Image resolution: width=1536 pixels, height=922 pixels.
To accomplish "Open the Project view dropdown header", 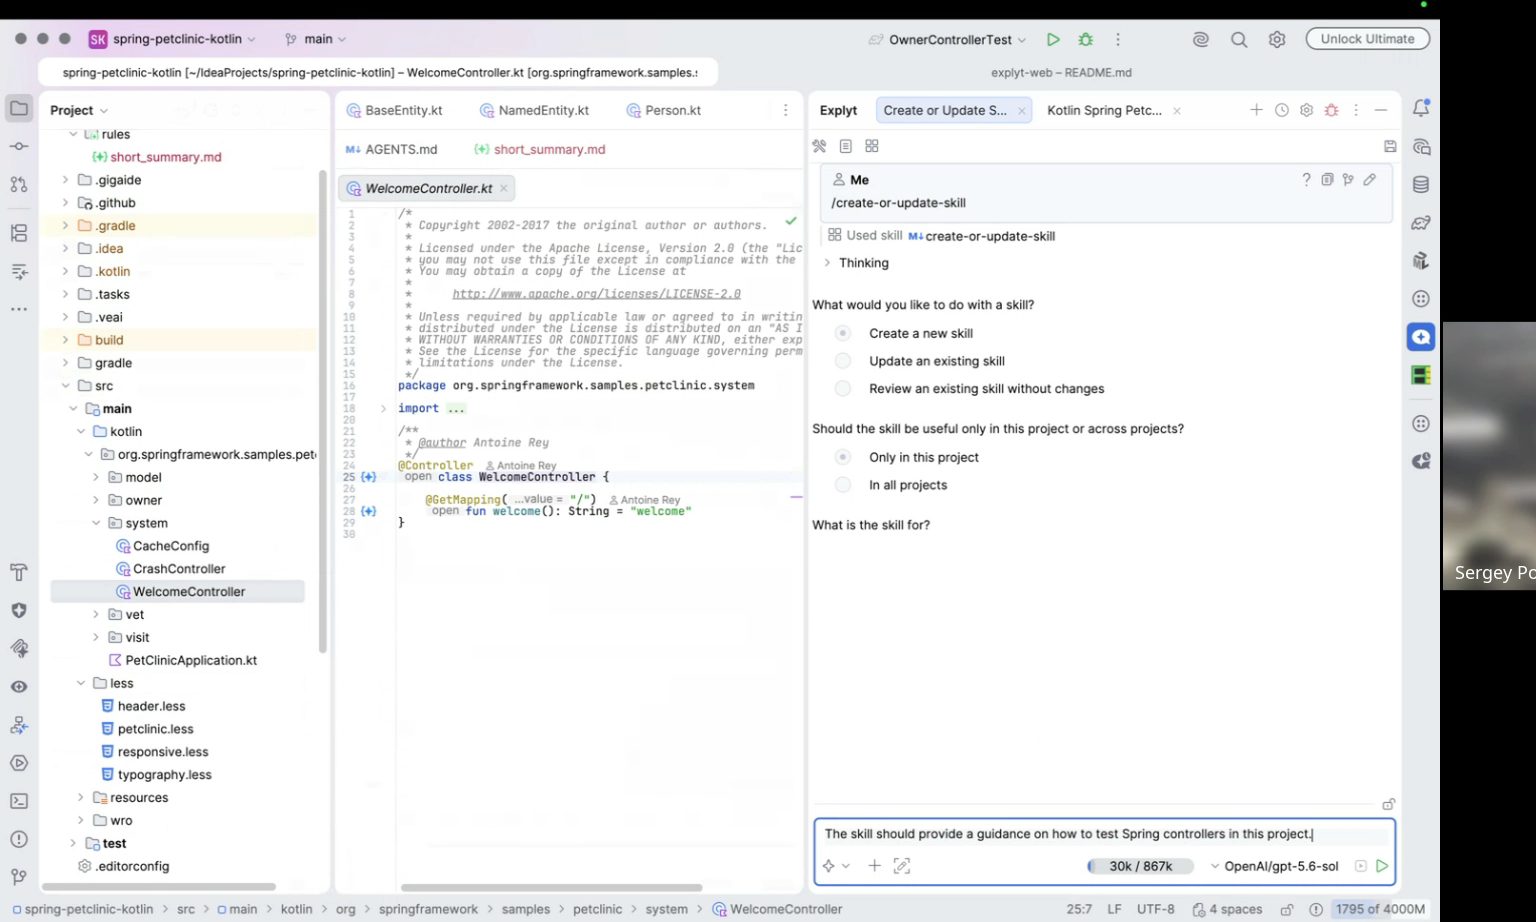I will tap(79, 110).
